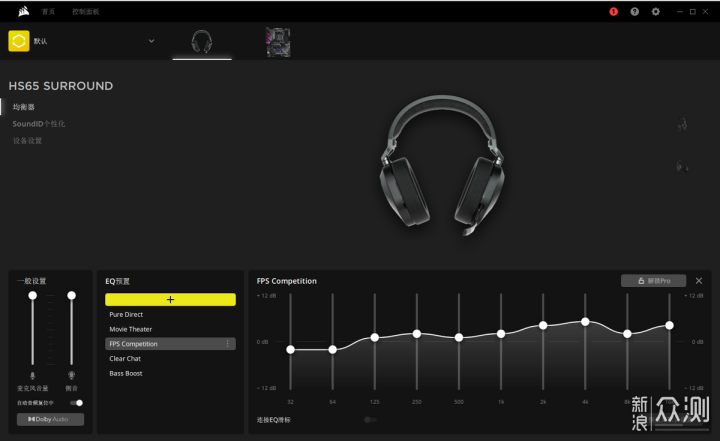Click the Unlock Pro button
The image size is (720, 441).
coord(653,281)
